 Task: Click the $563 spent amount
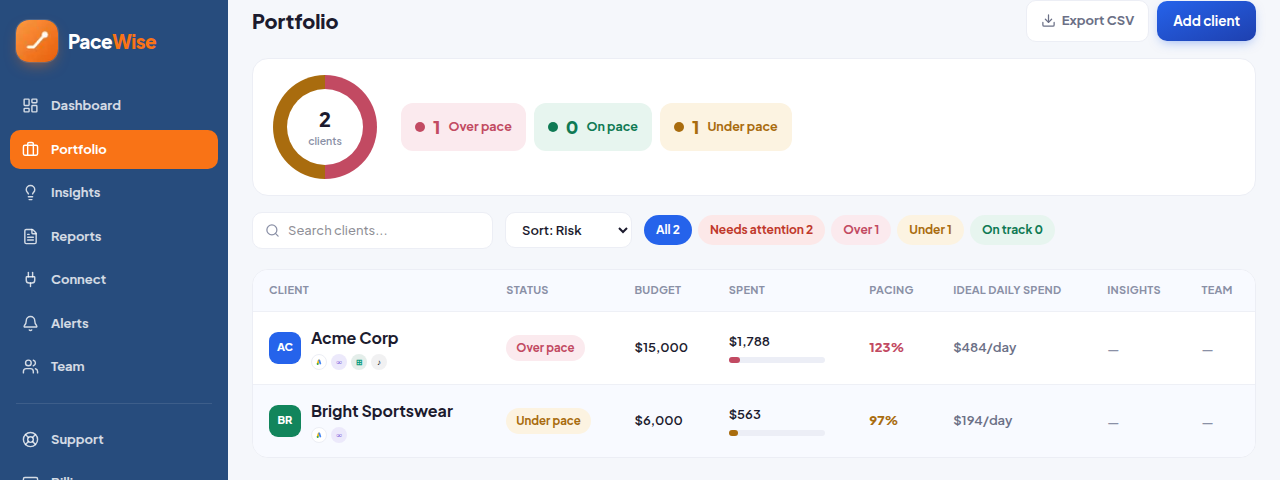pyautogui.click(x=745, y=414)
